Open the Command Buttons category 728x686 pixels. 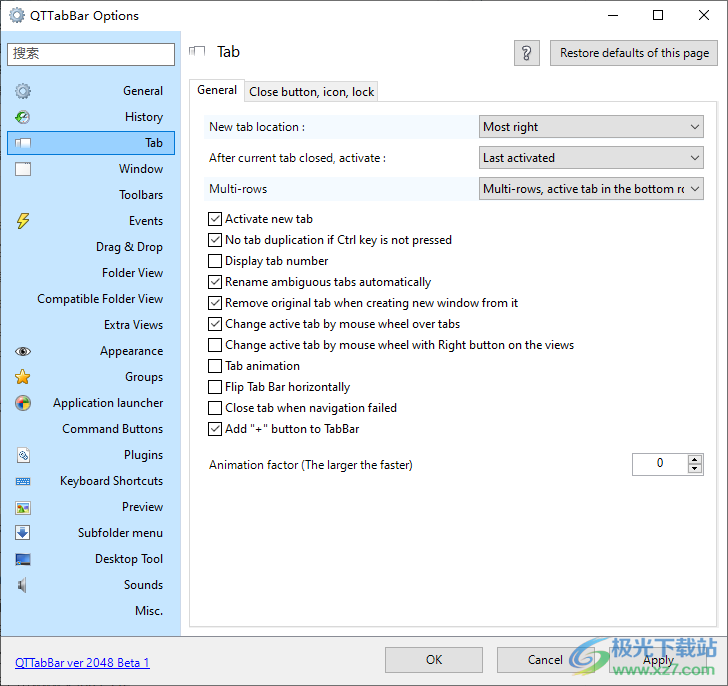(91, 429)
